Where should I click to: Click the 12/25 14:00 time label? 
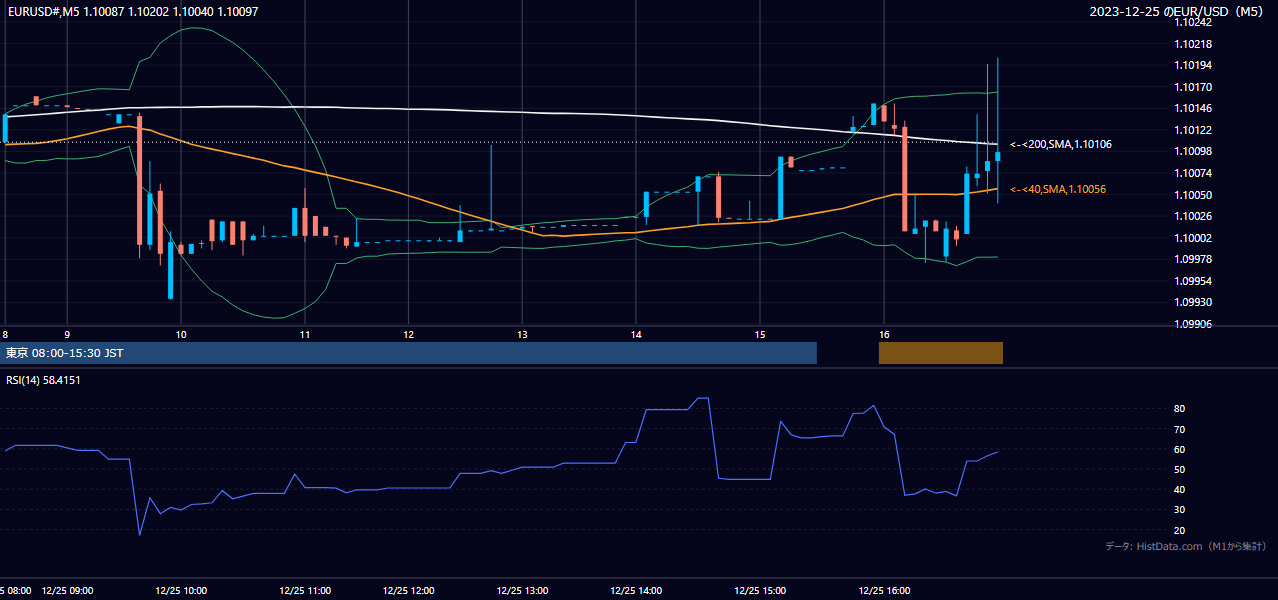(x=637, y=591)
